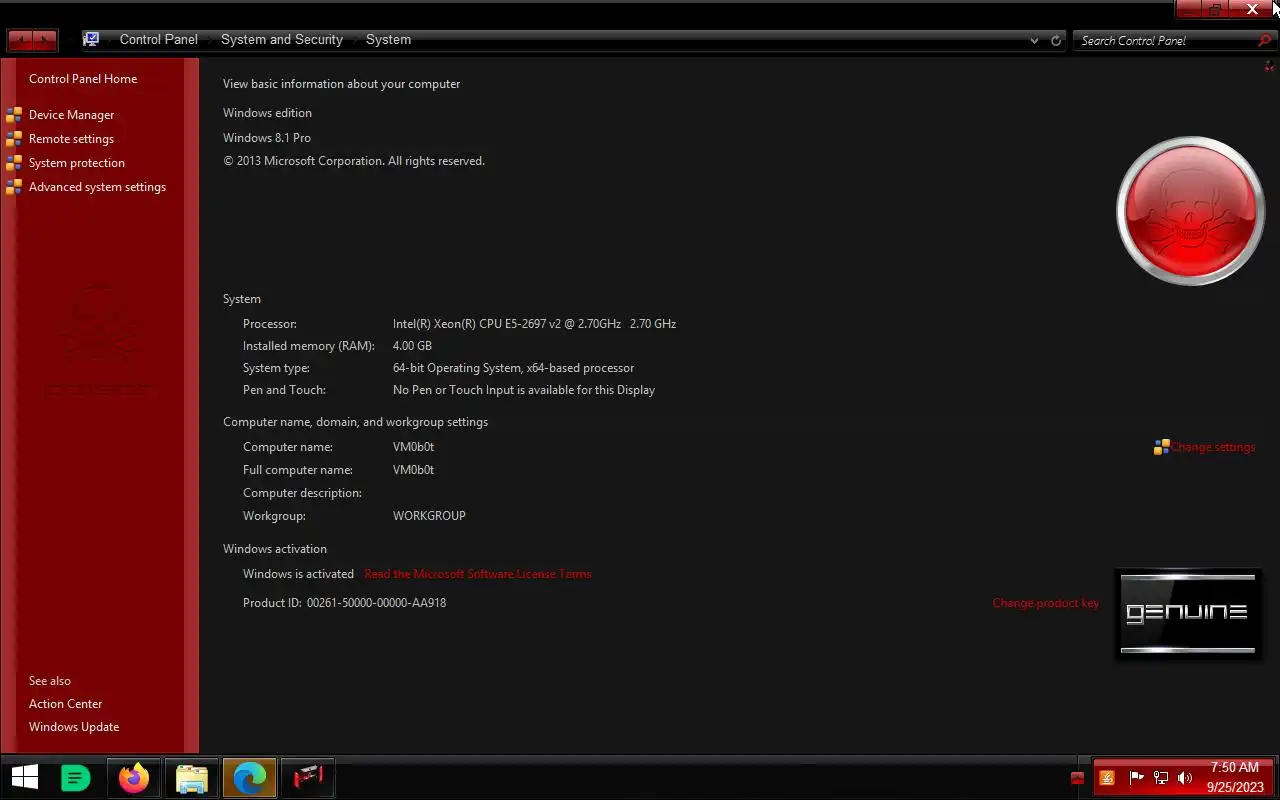Click the back/forward navigation buttons

pos(32,40)
